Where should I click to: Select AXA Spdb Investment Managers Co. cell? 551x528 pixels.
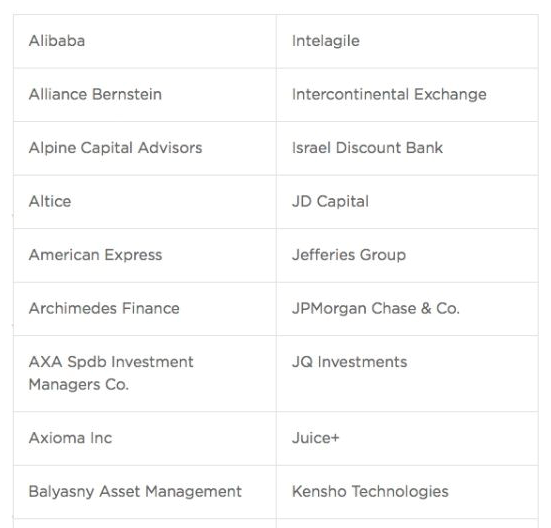[145, 373]
